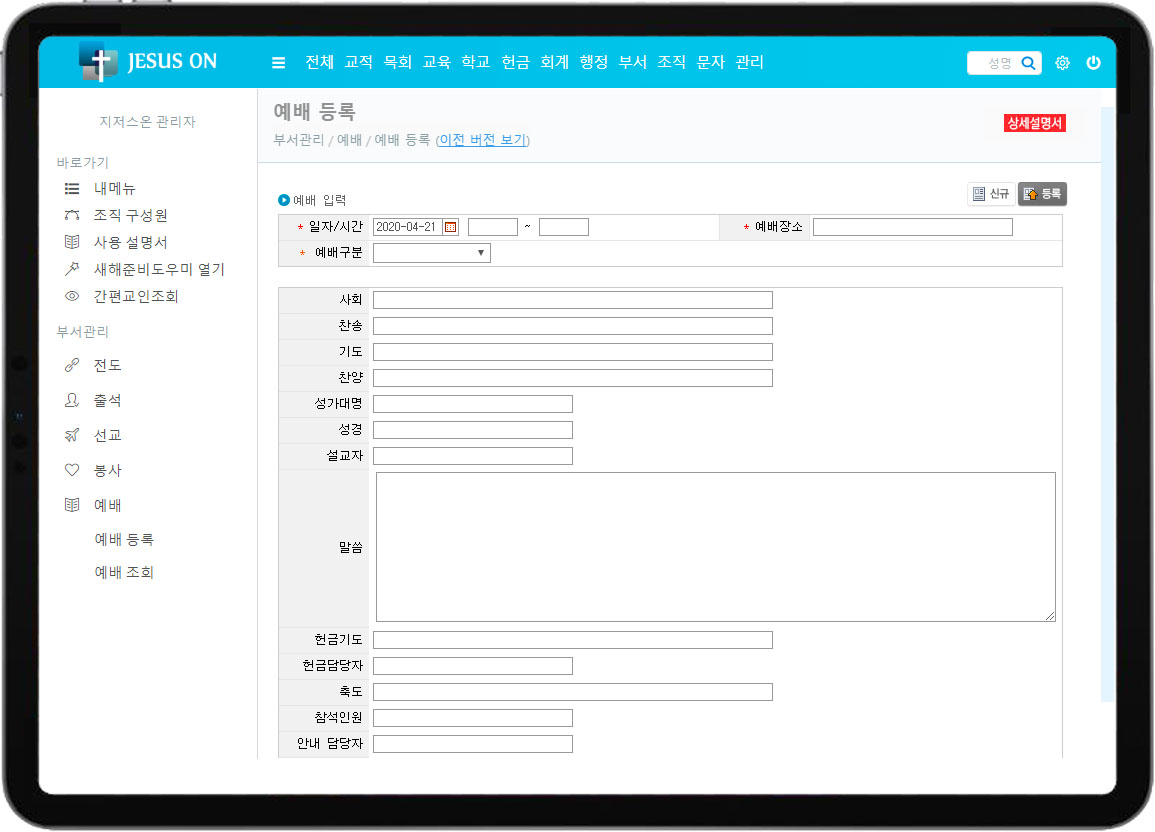Click the 신규 button

(x=991, y=194)
